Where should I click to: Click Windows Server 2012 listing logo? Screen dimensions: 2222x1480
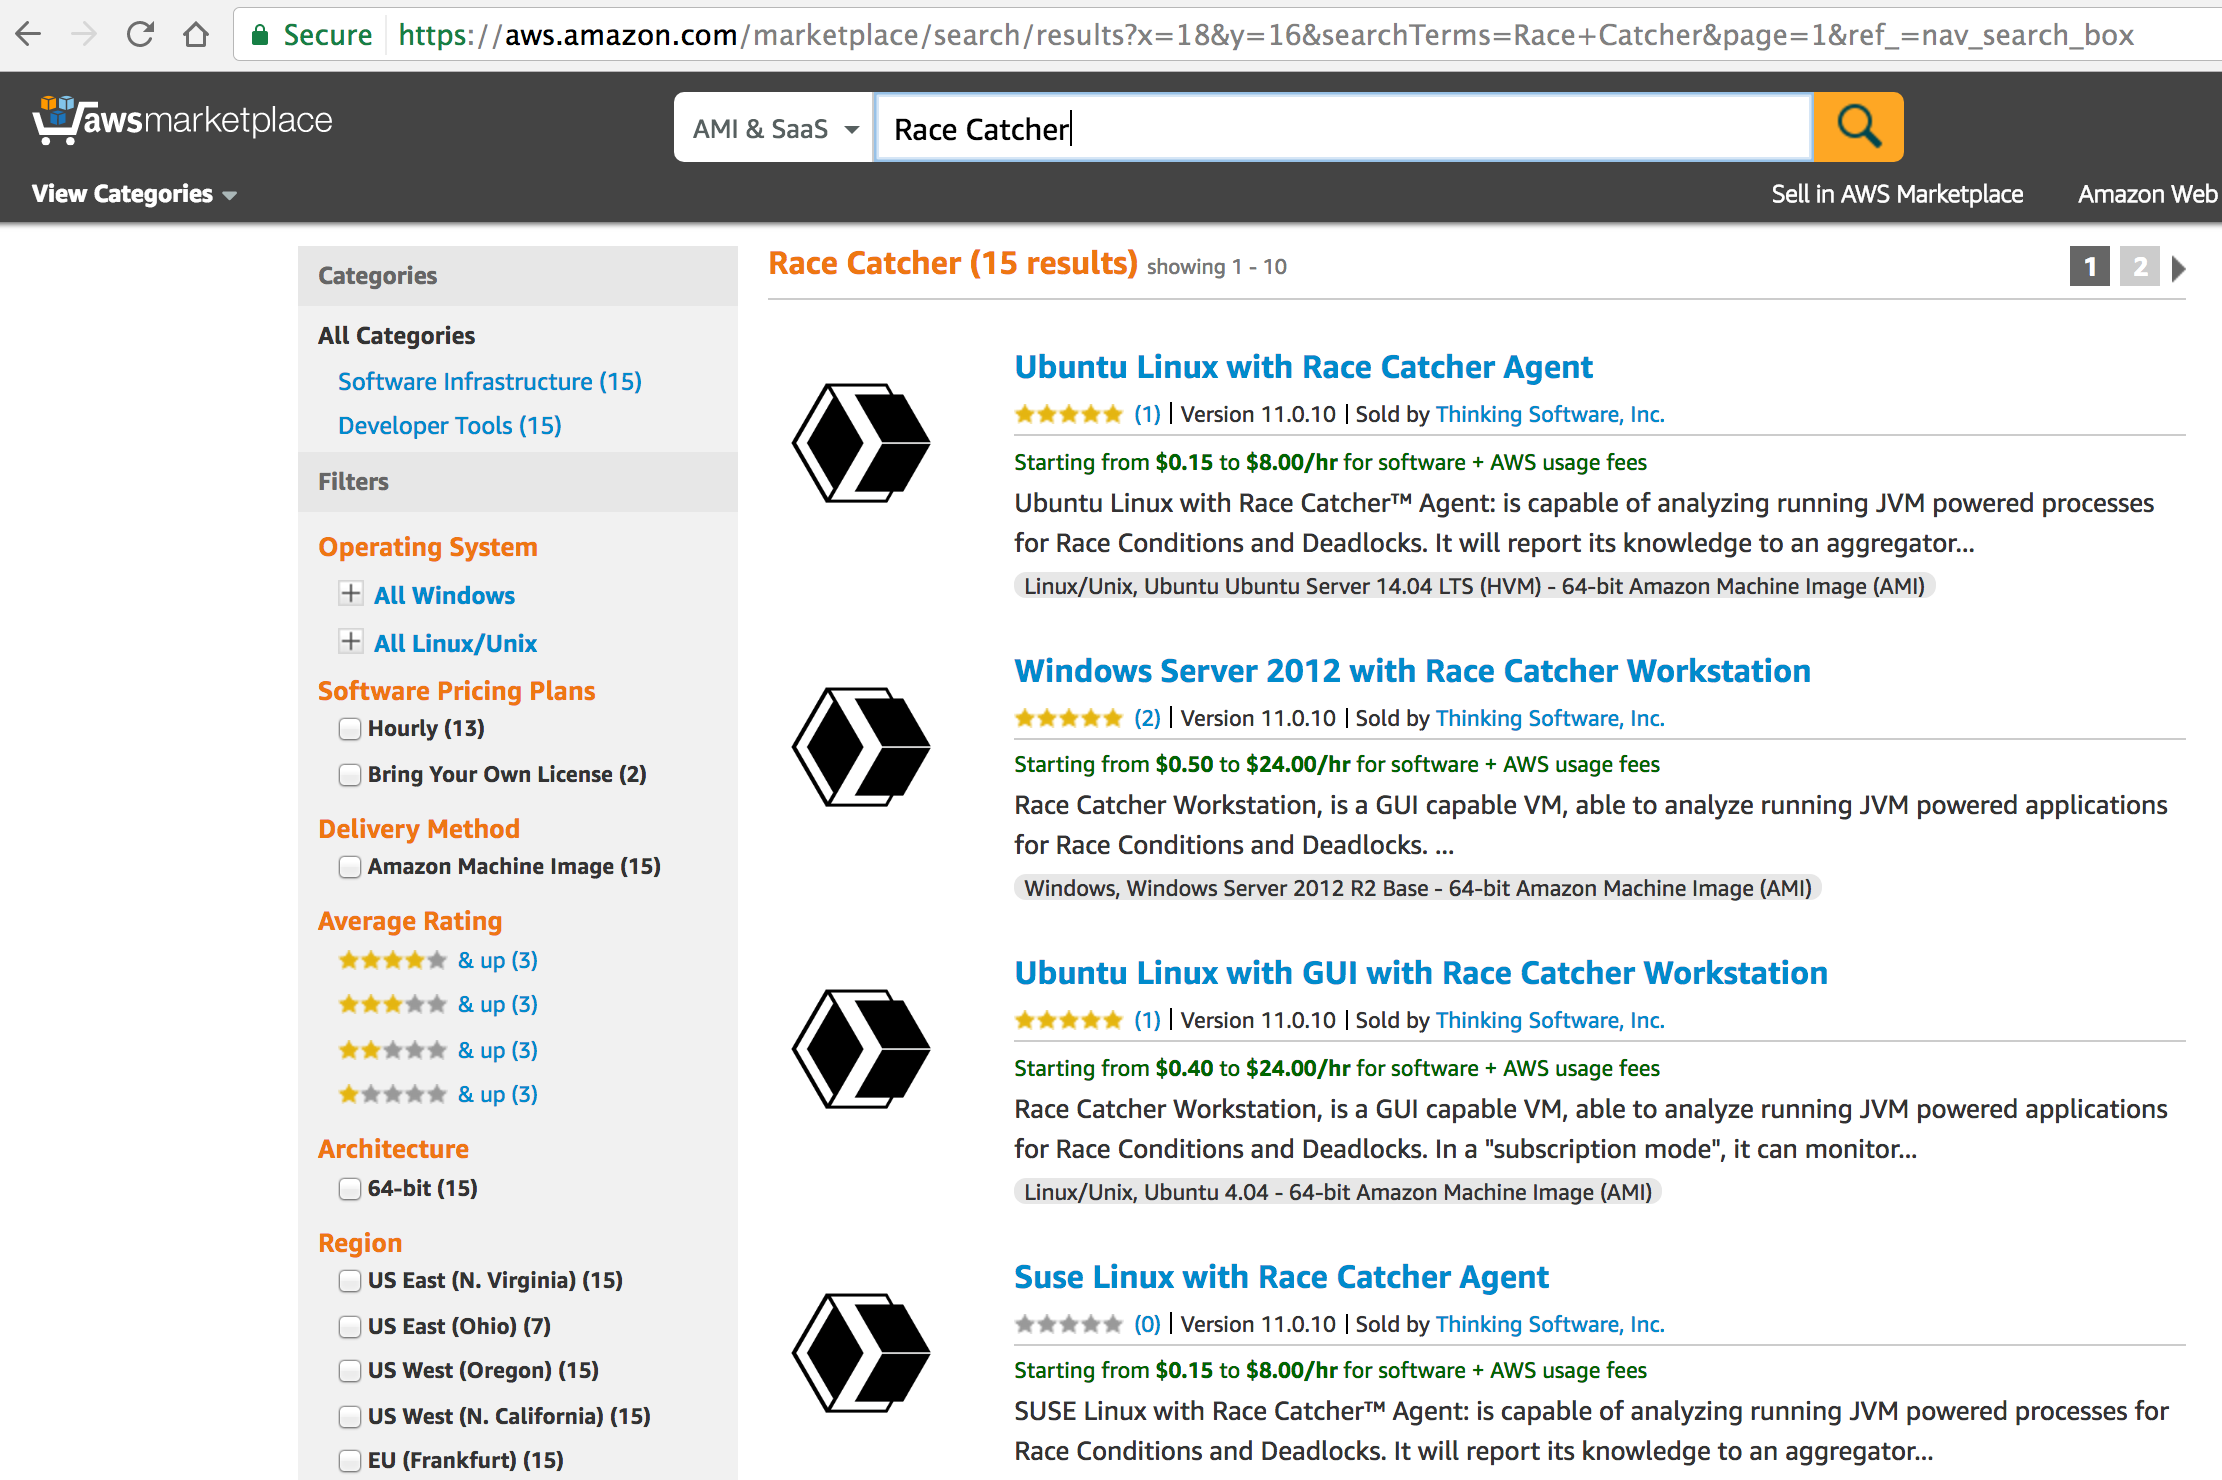coord(861,746)
